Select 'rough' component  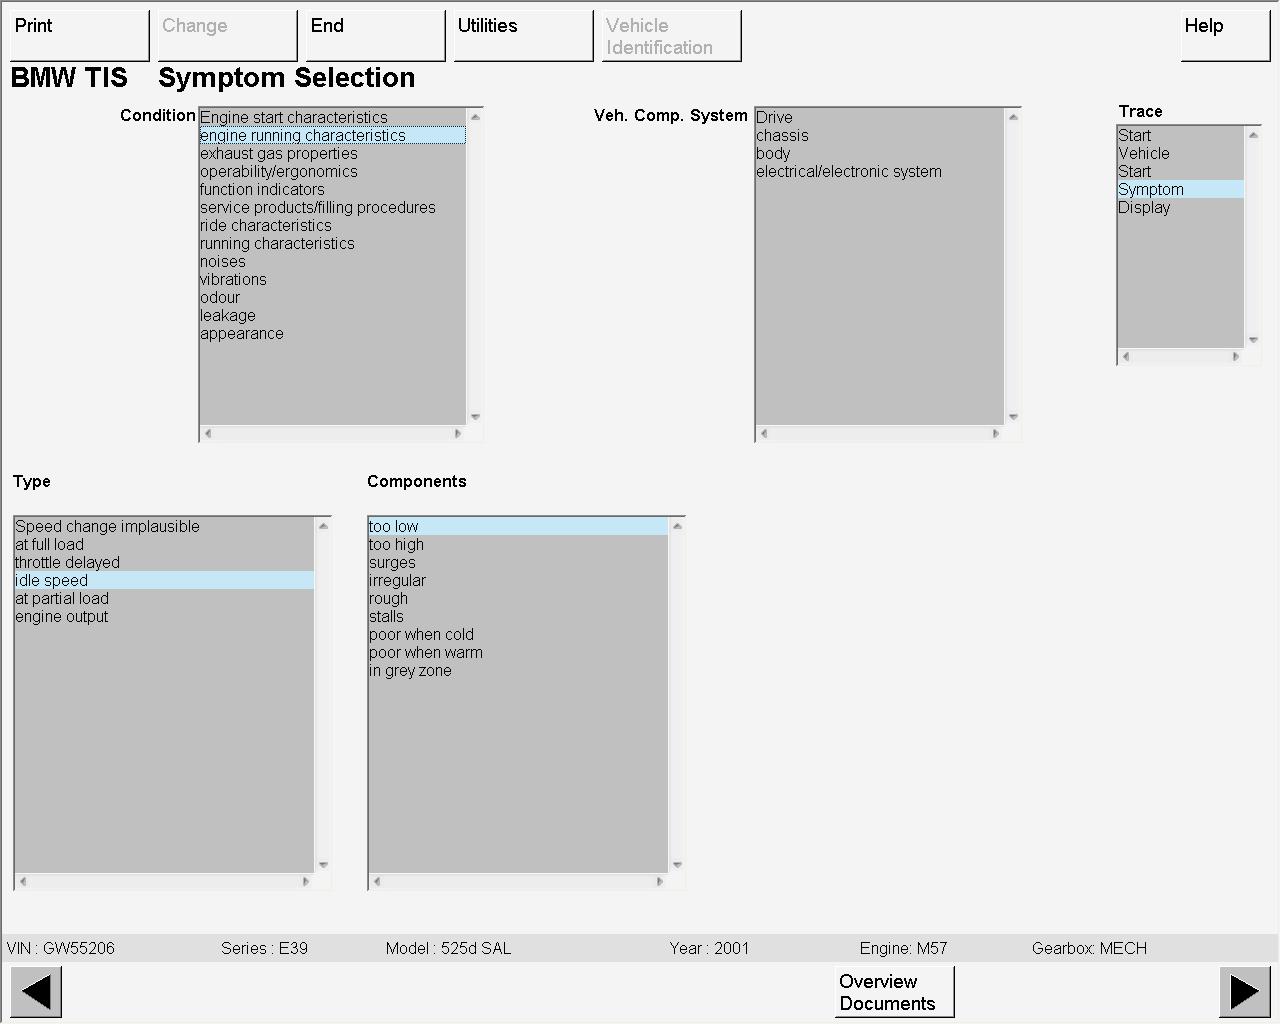pyautogui.click(x=518, y=599)
